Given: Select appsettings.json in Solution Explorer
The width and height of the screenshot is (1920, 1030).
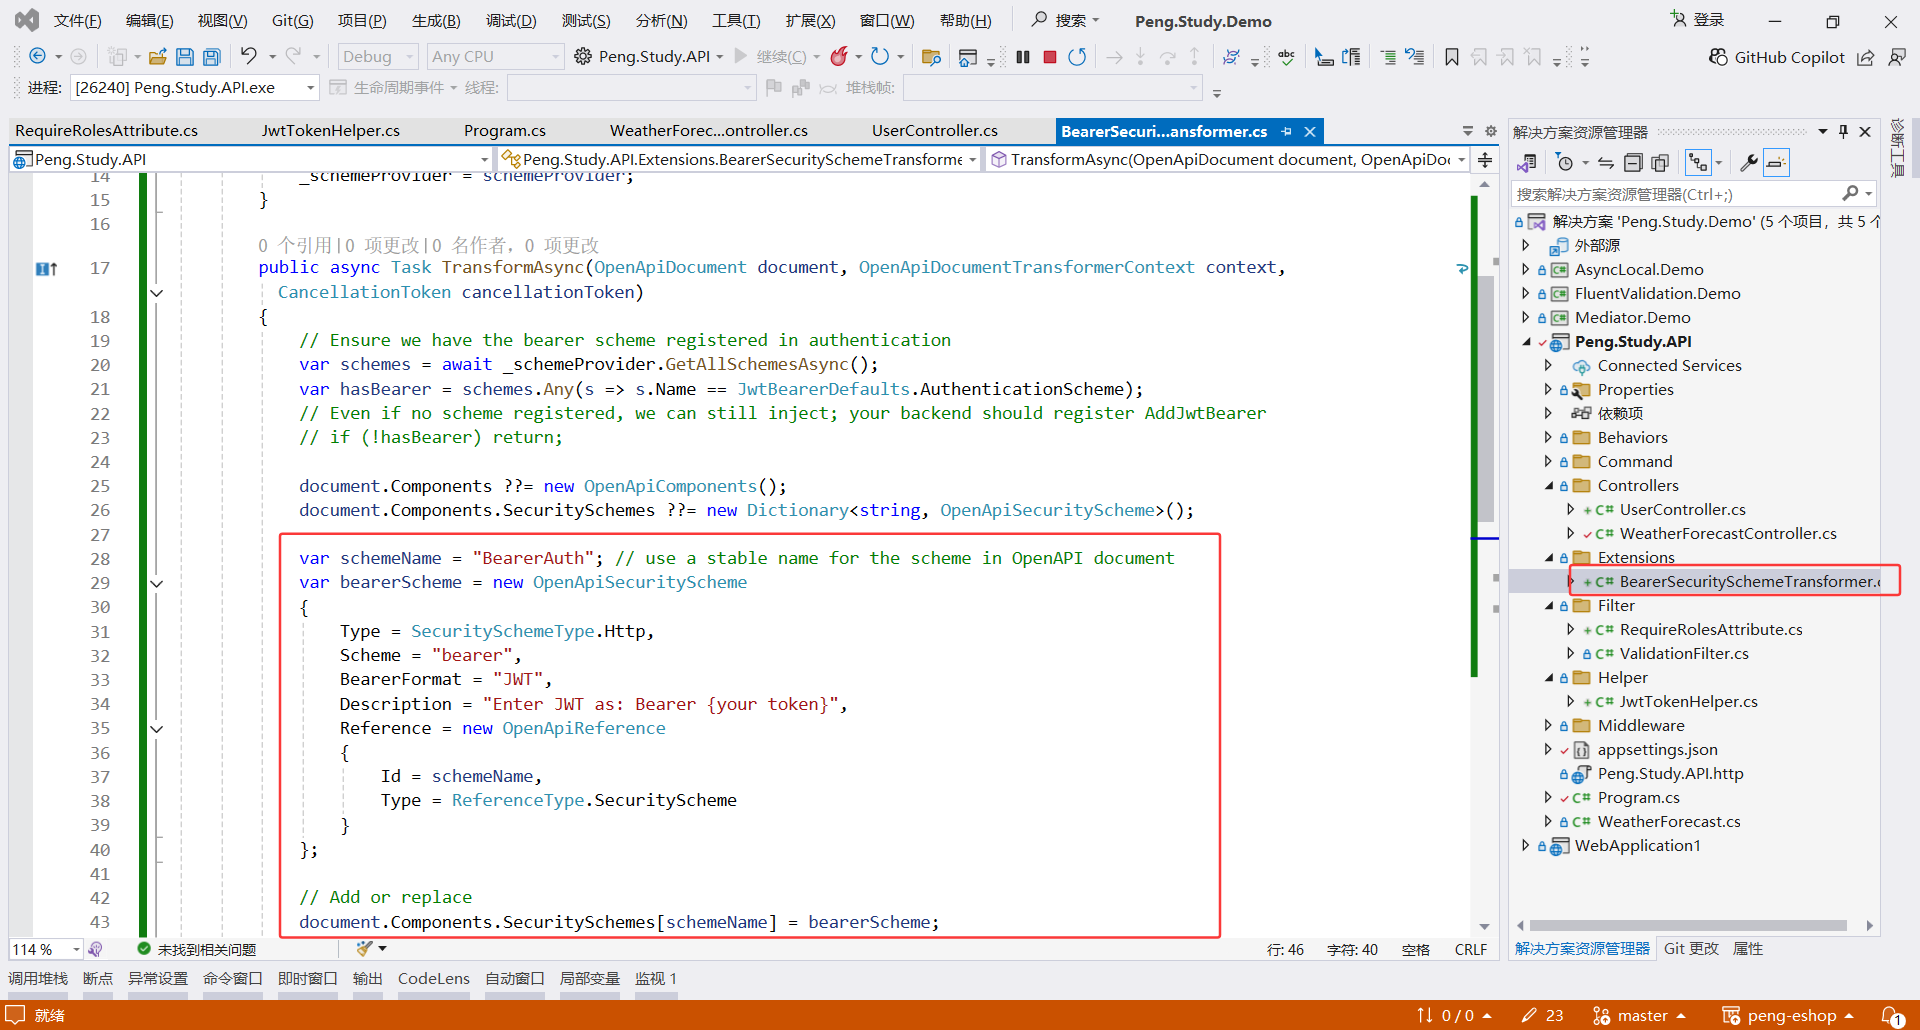Looking at the screenshot, I should point(1657,750).
